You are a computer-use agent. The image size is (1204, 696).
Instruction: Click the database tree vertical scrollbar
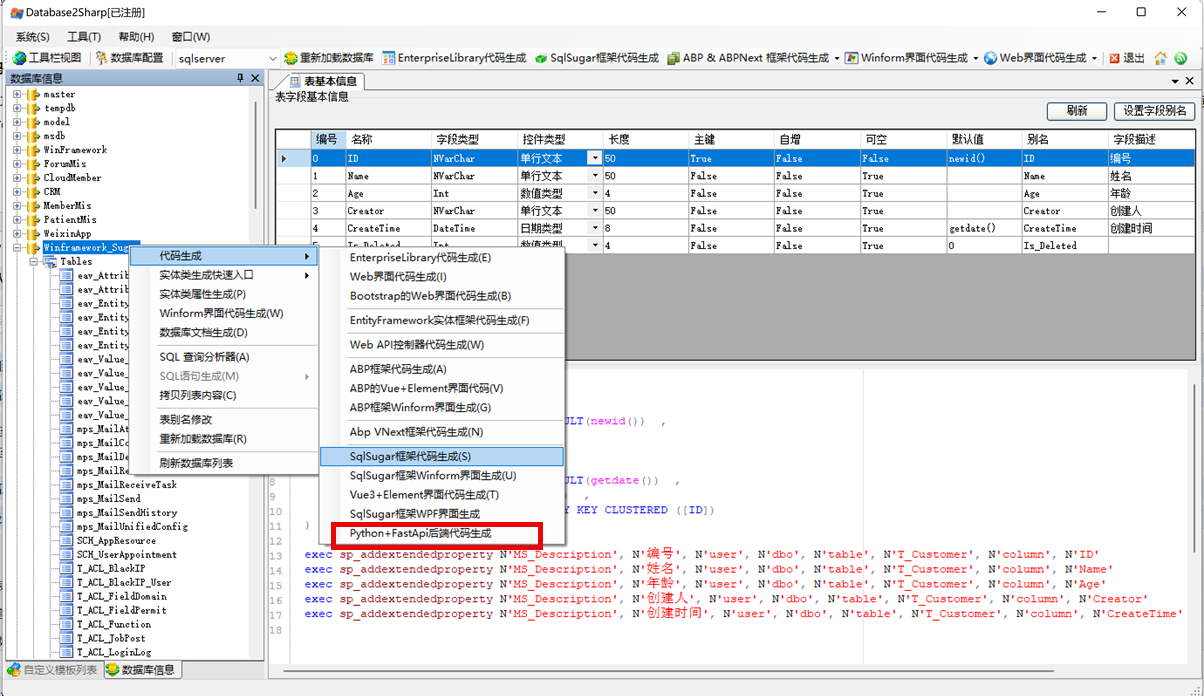258,300
